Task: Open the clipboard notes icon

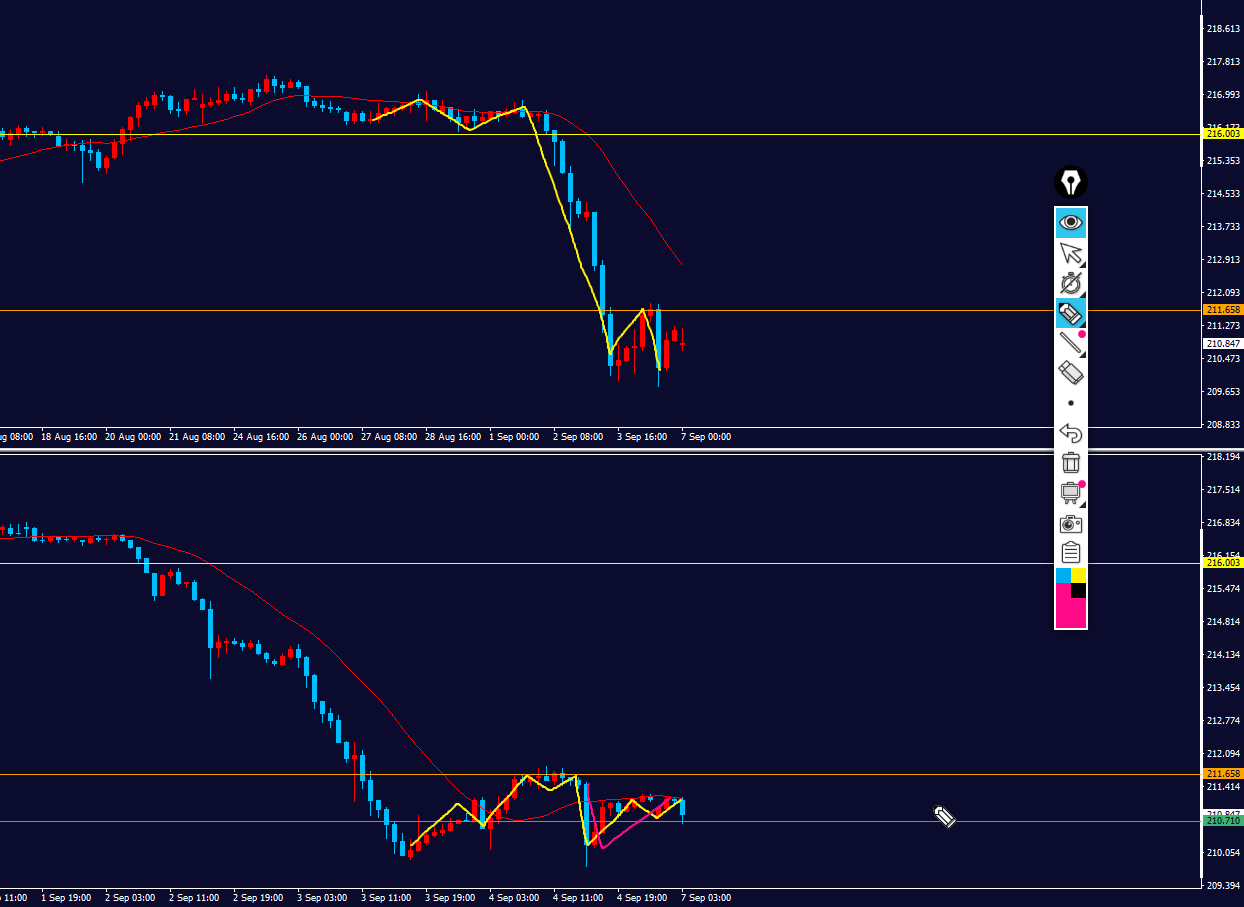Action: pos(1071,552)
